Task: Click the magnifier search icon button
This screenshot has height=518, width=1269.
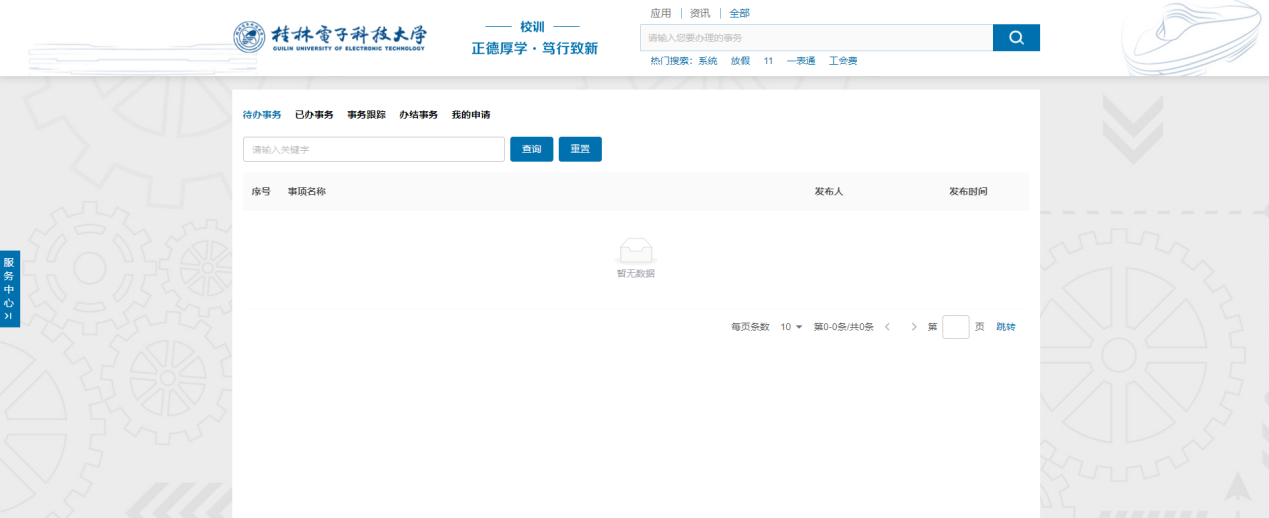Action: click(1016, 38)
